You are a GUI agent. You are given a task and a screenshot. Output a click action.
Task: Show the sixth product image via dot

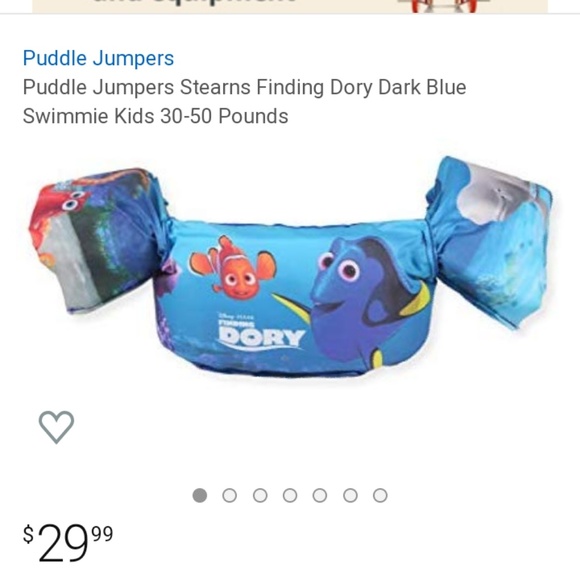point(350,495)
